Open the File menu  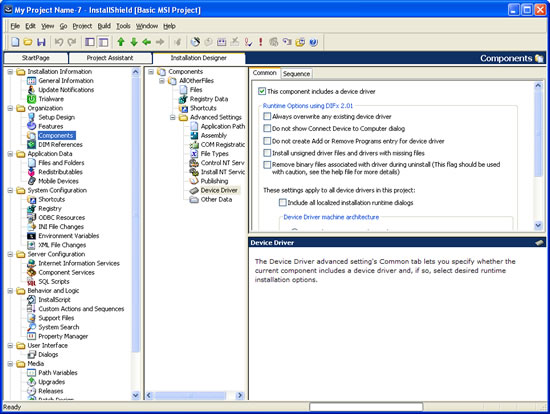[x=15, y=26]
